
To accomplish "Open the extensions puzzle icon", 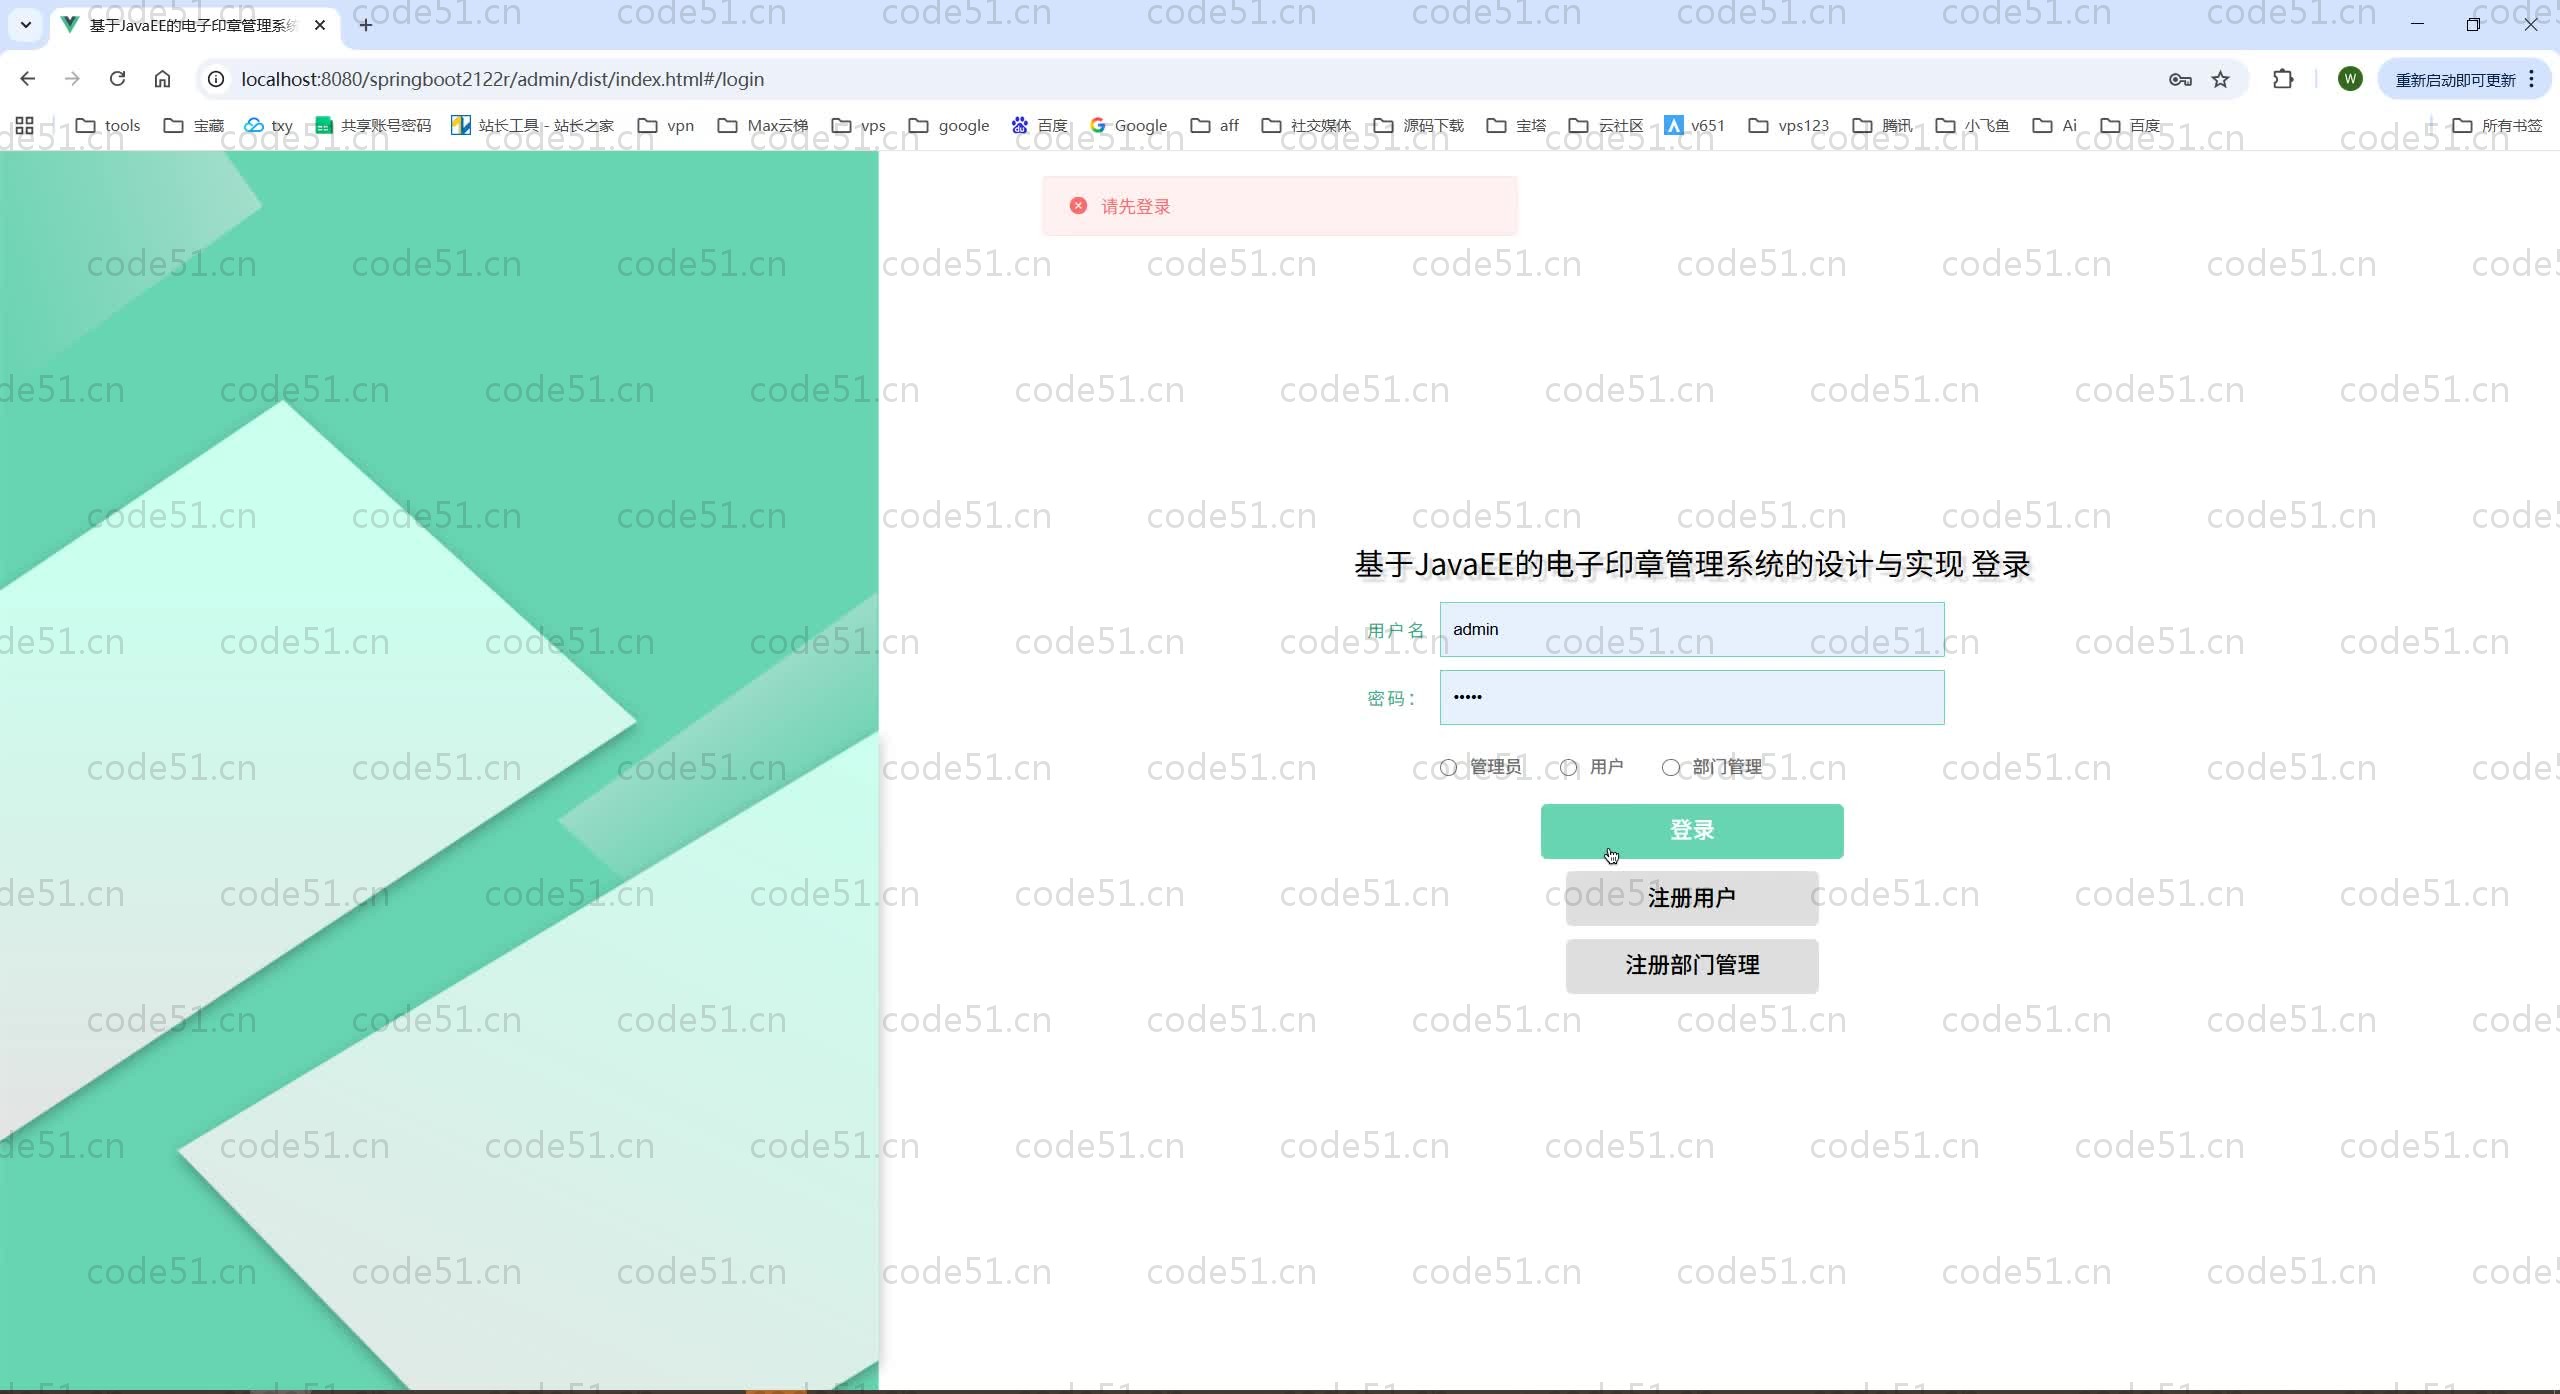I will 2283,79.
